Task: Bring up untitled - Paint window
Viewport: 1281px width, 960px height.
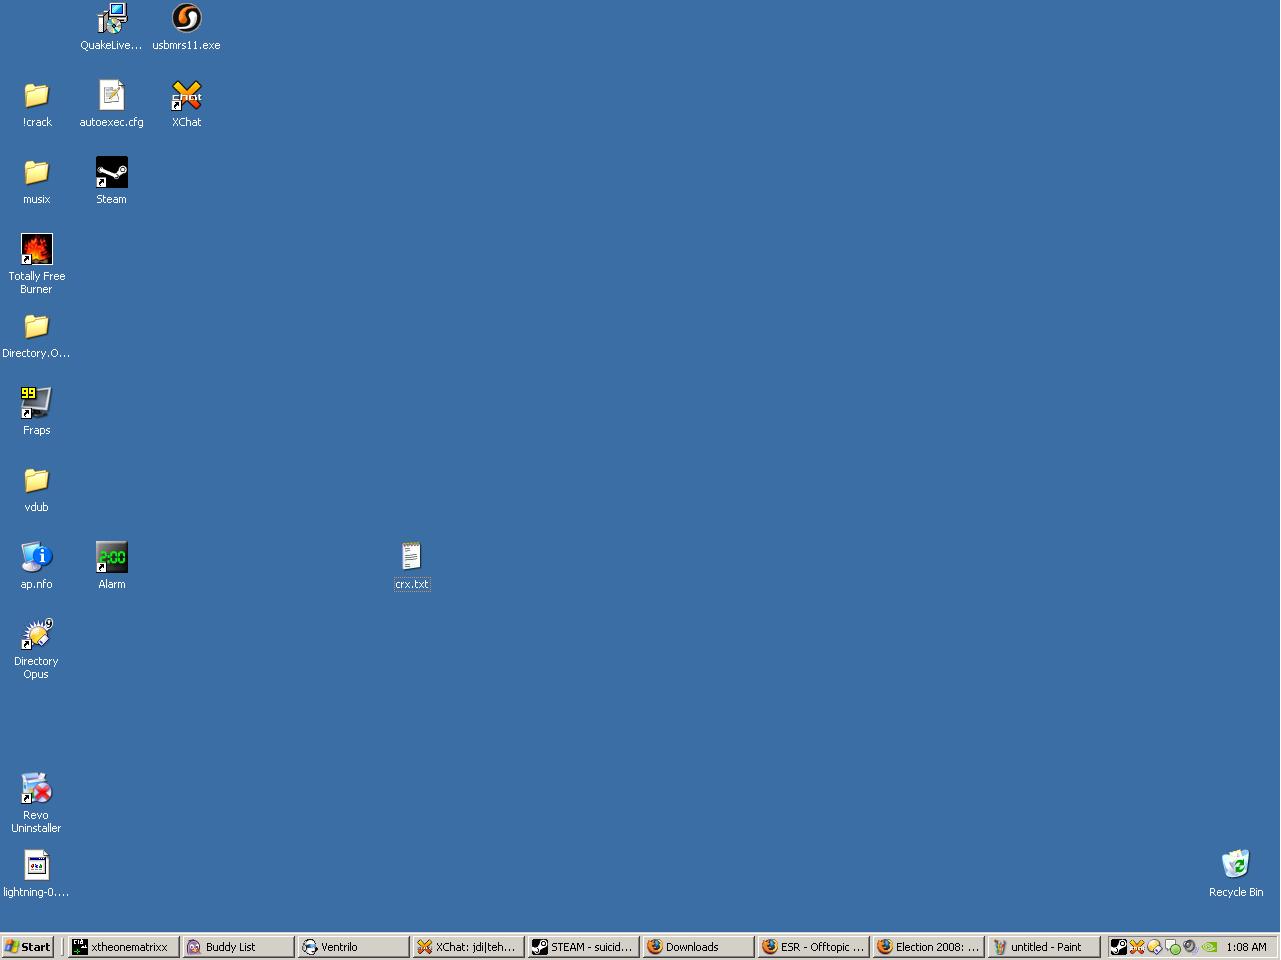Action: coord(1043,947)
